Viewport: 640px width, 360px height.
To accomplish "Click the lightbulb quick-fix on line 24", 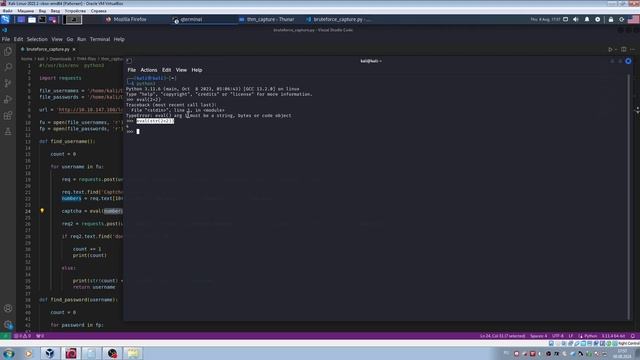I will 42,211.
